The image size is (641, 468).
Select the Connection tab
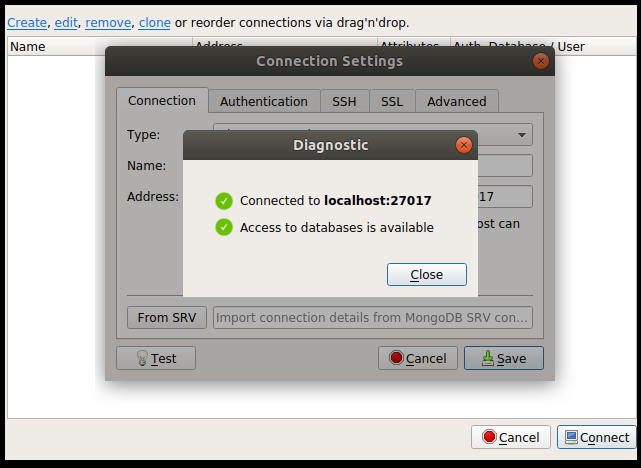click(162, 100)
